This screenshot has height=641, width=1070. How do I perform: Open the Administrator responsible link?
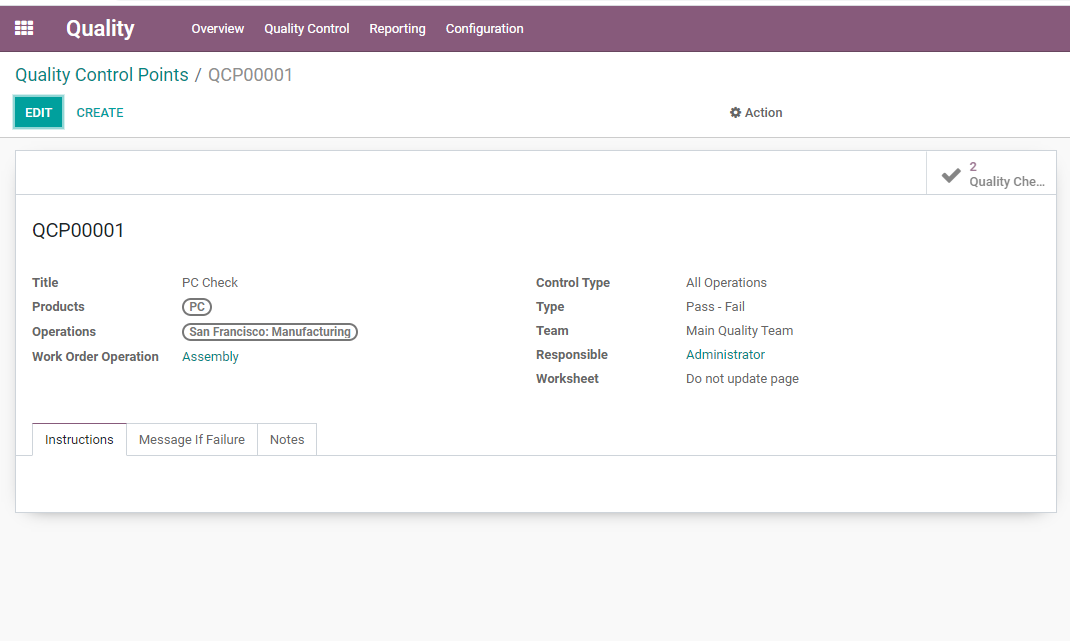pos(725,354)
